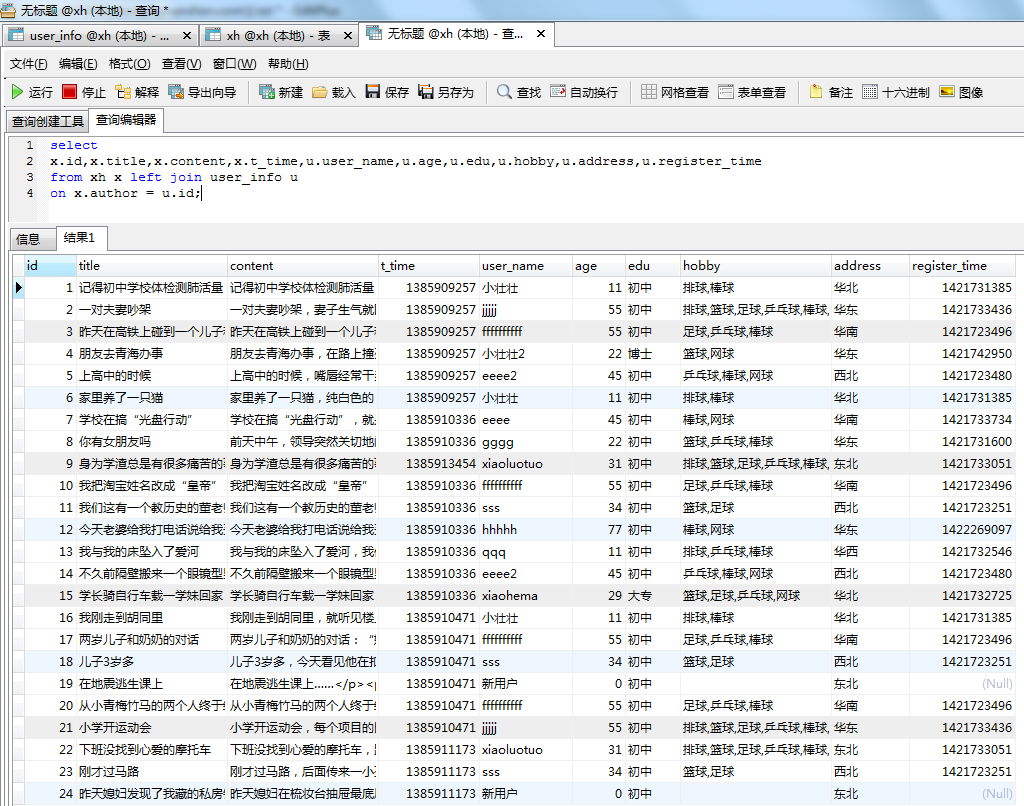Switch to the xh @xh table tab
Screen dimensions: 1024x806
[x=279, y=35]
